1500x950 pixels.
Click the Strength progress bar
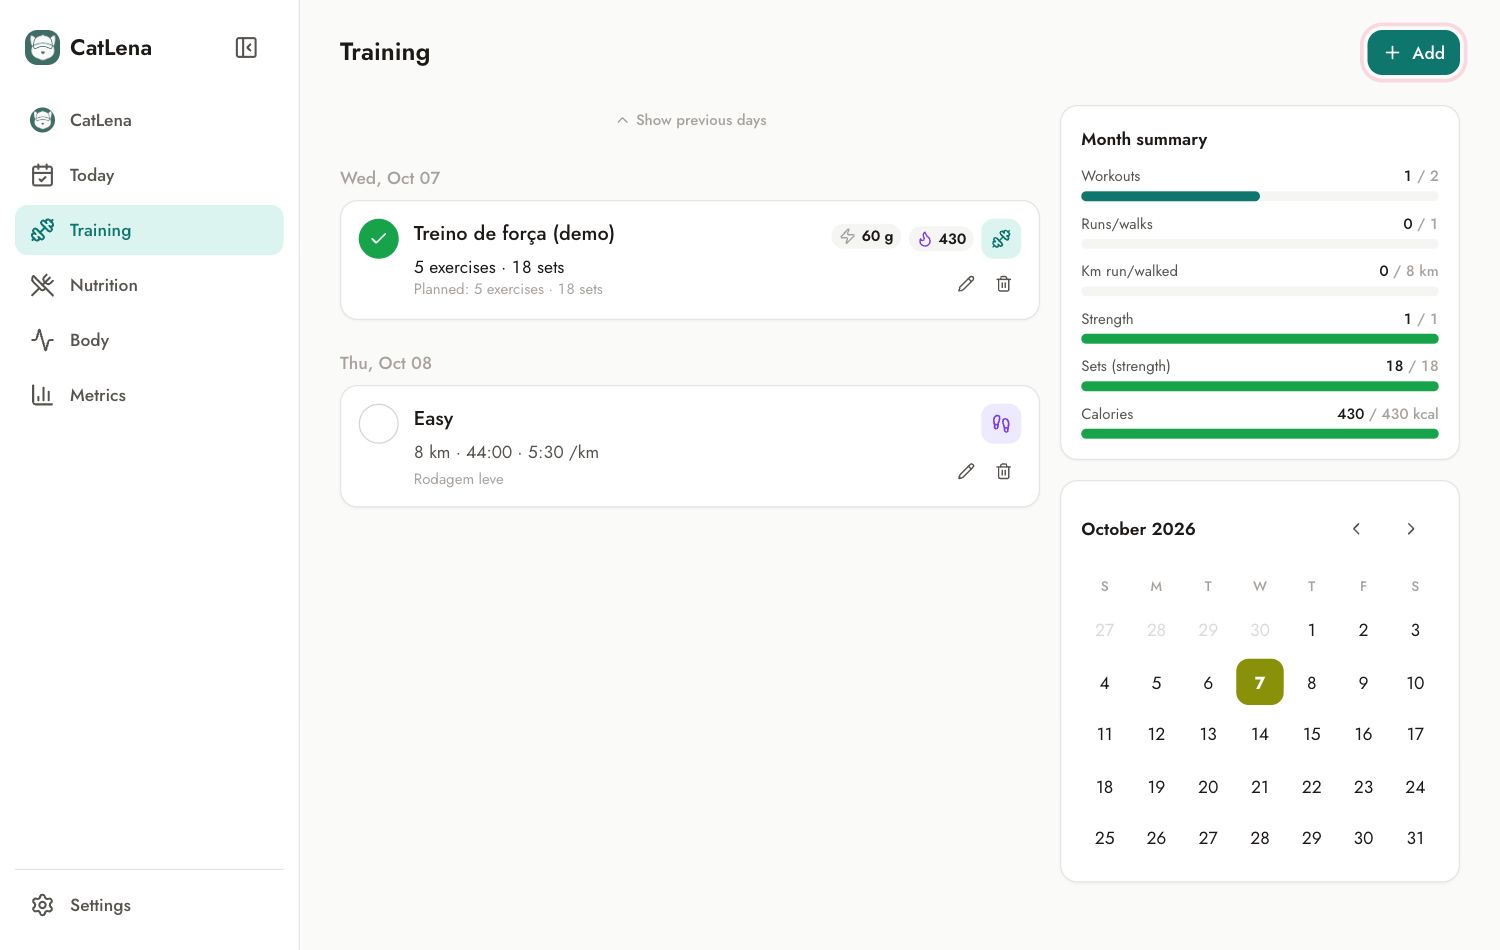[x=1260, y=339]
